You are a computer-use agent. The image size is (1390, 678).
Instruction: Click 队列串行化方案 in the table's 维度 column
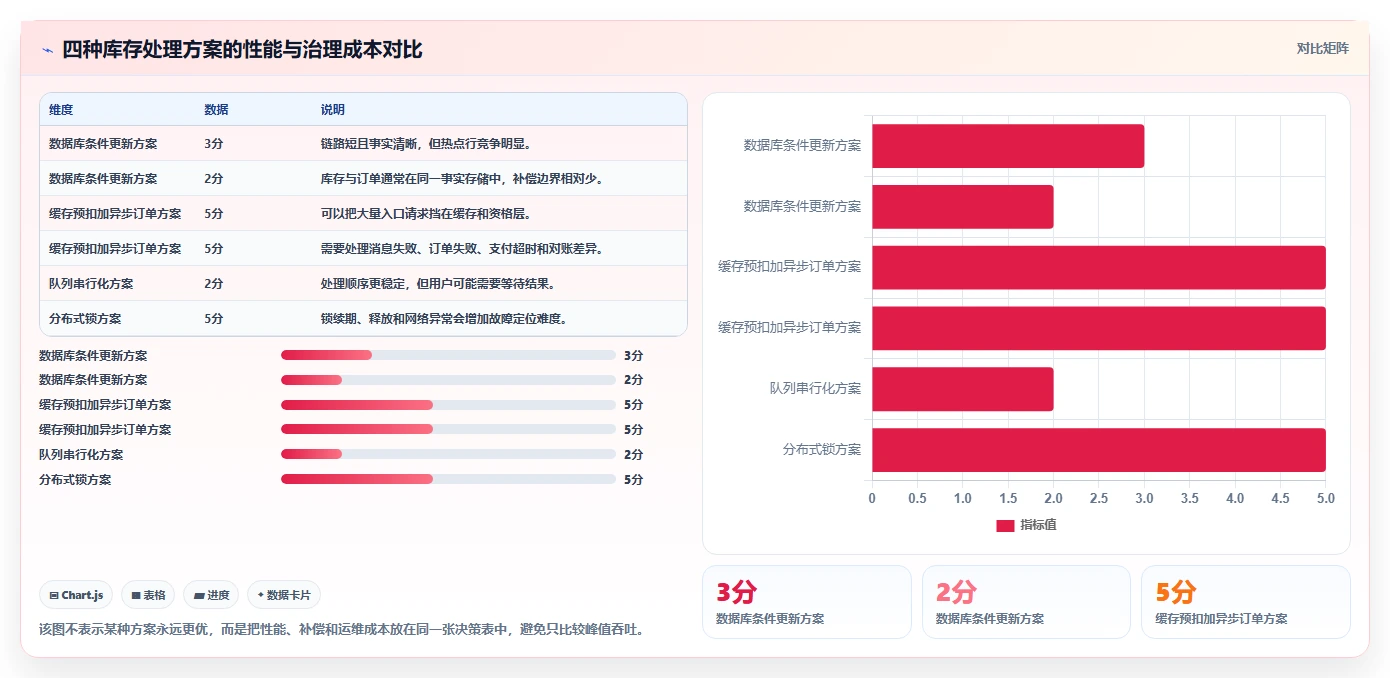[x=91, y=284]
